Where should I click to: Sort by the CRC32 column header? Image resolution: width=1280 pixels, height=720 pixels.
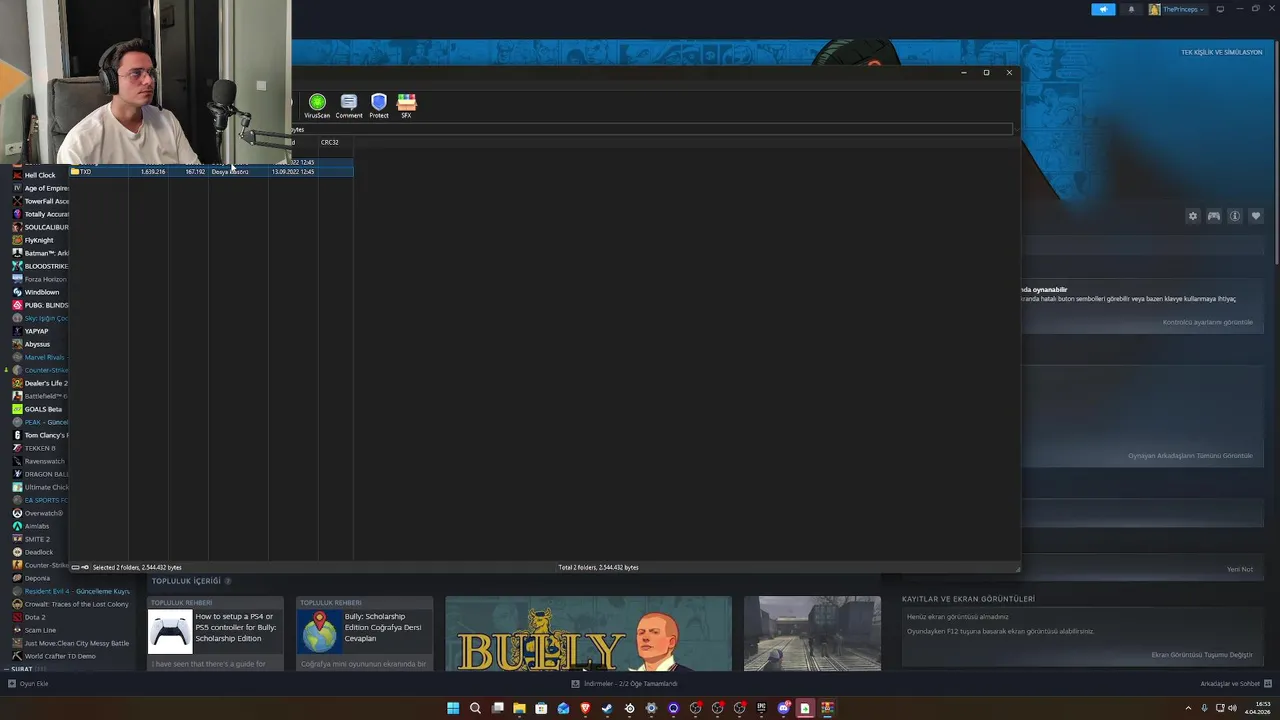coord(330,142)
